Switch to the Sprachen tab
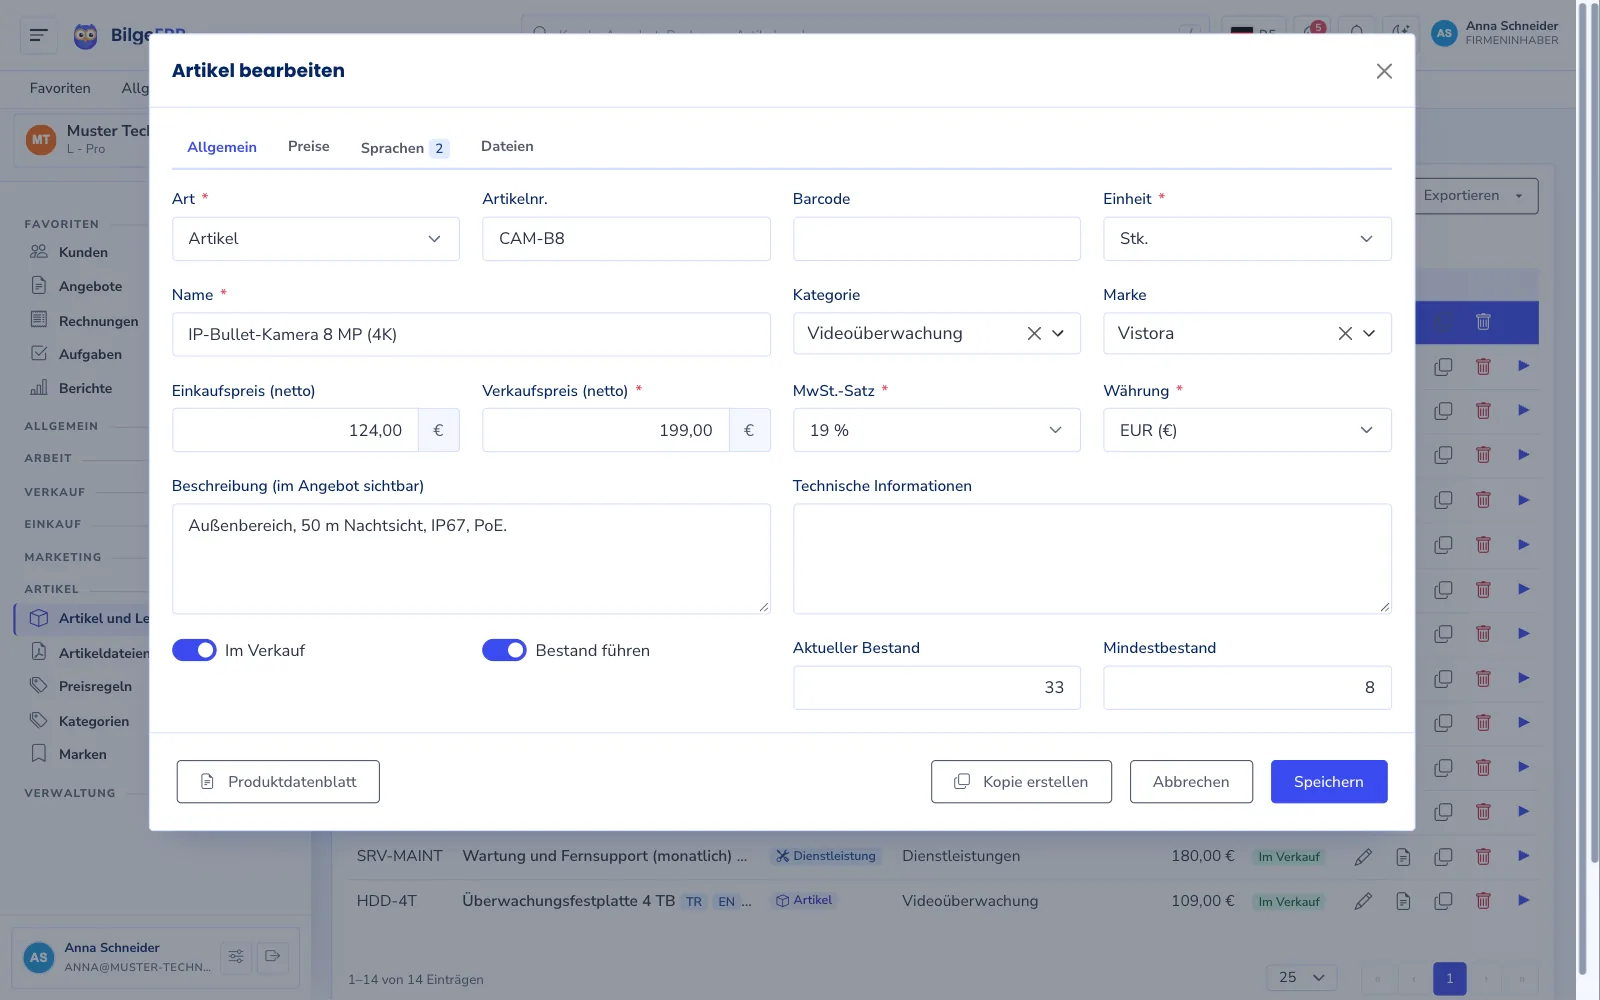 (x=404, y=148)
